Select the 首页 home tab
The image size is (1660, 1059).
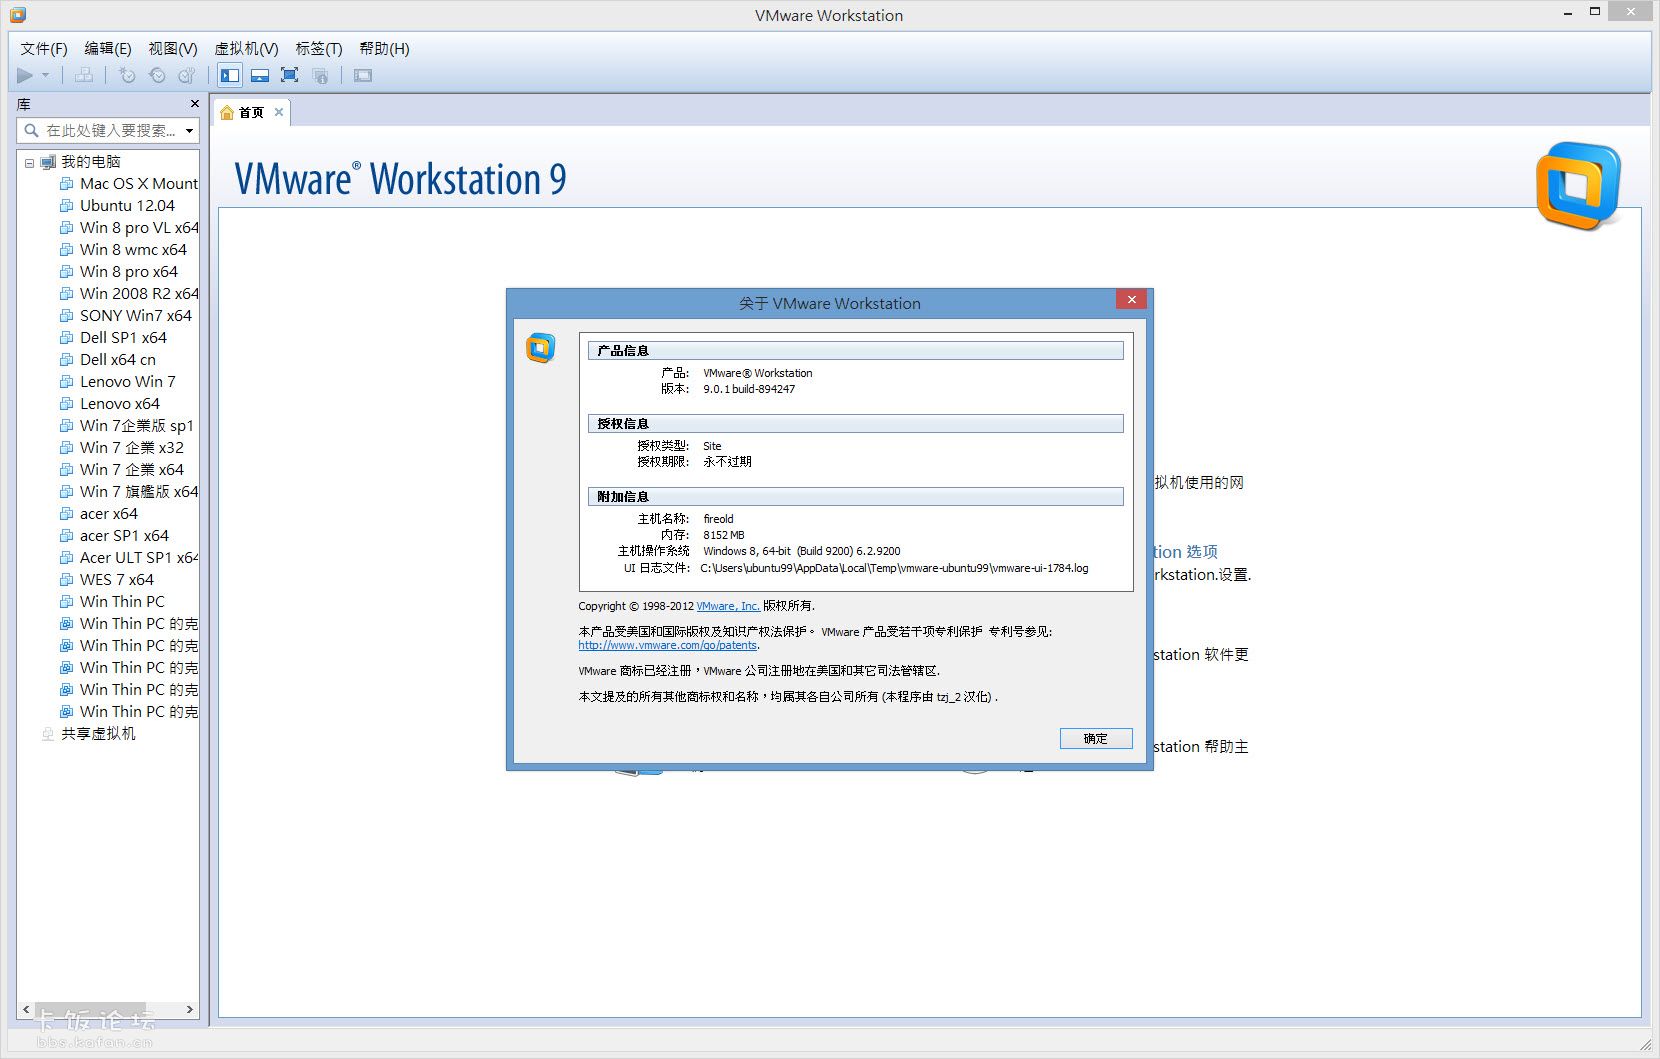[x=251, y=112]
